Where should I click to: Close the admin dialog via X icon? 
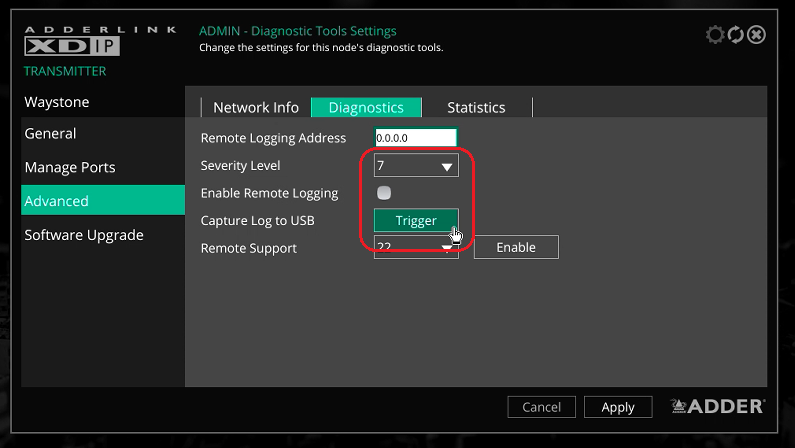(757, 35)
